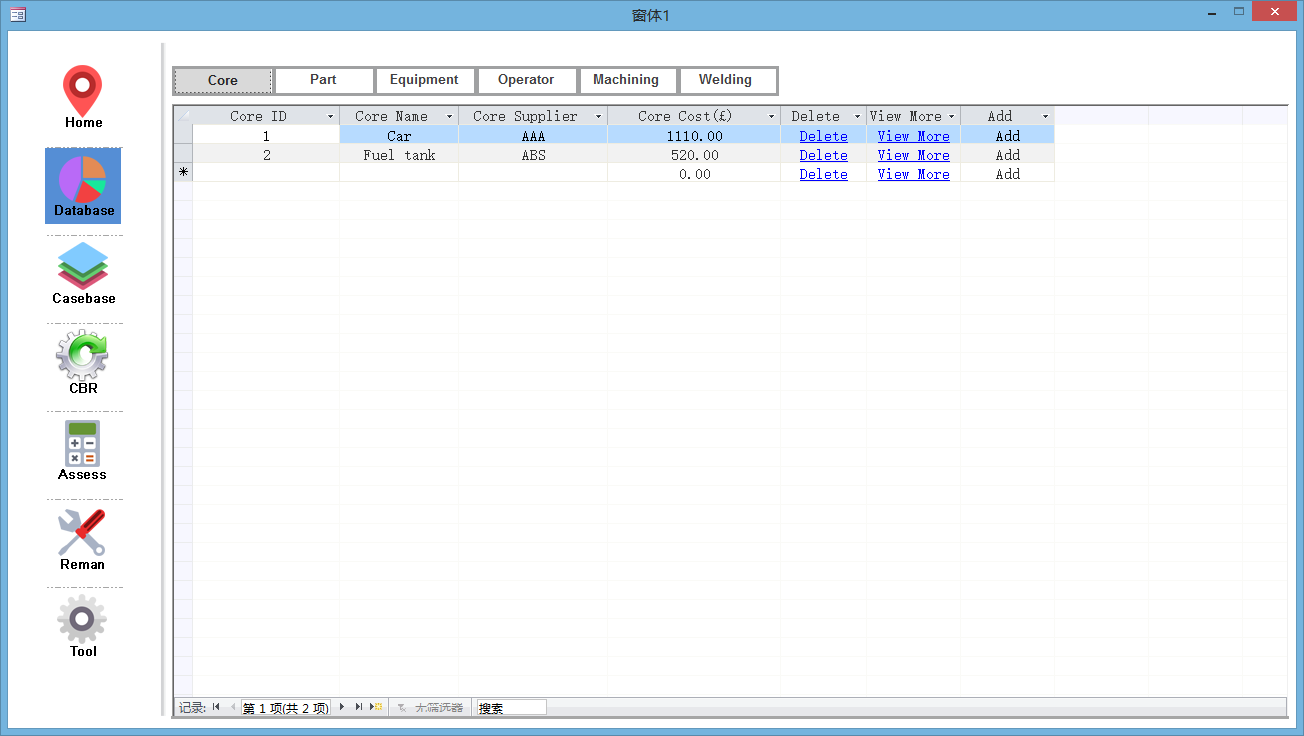Open Delete column header dropdown arrow
This screenshot has width=1304, height=736.
(x=857, y=117)
